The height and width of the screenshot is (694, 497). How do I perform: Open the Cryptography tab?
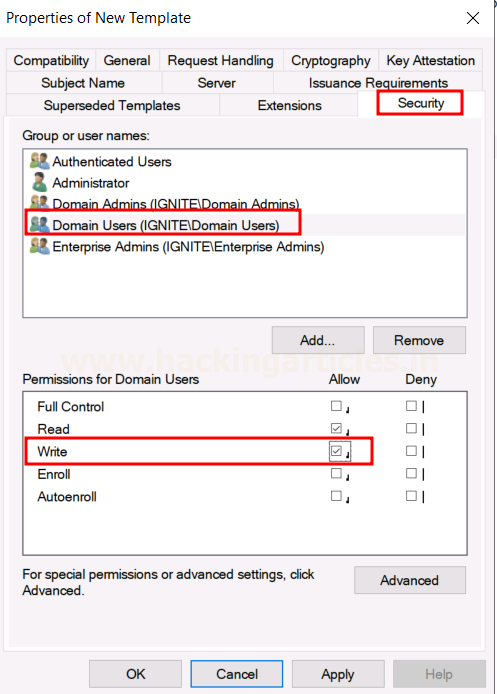(331, 60)
